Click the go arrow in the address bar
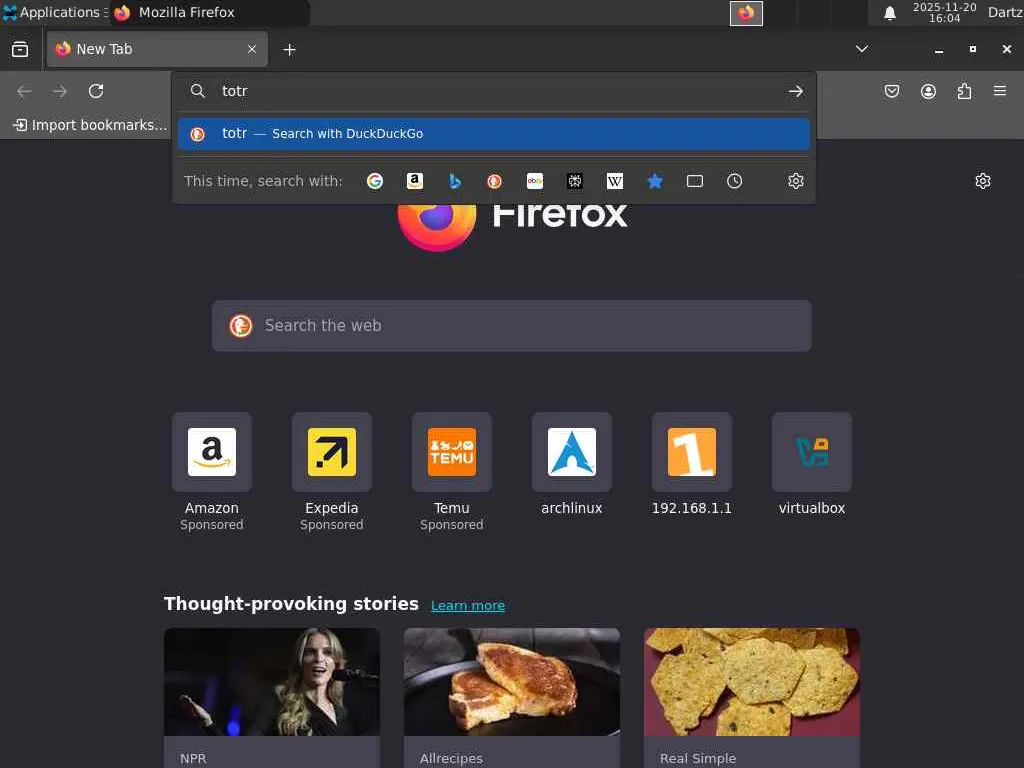The height and width of the screenshot is (768, 1024). pyautogui.click(x=795, y=91)
